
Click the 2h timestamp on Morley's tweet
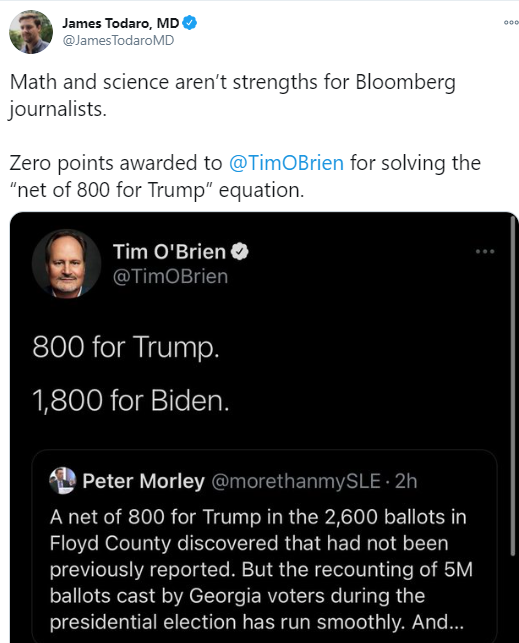pos(406,481)
